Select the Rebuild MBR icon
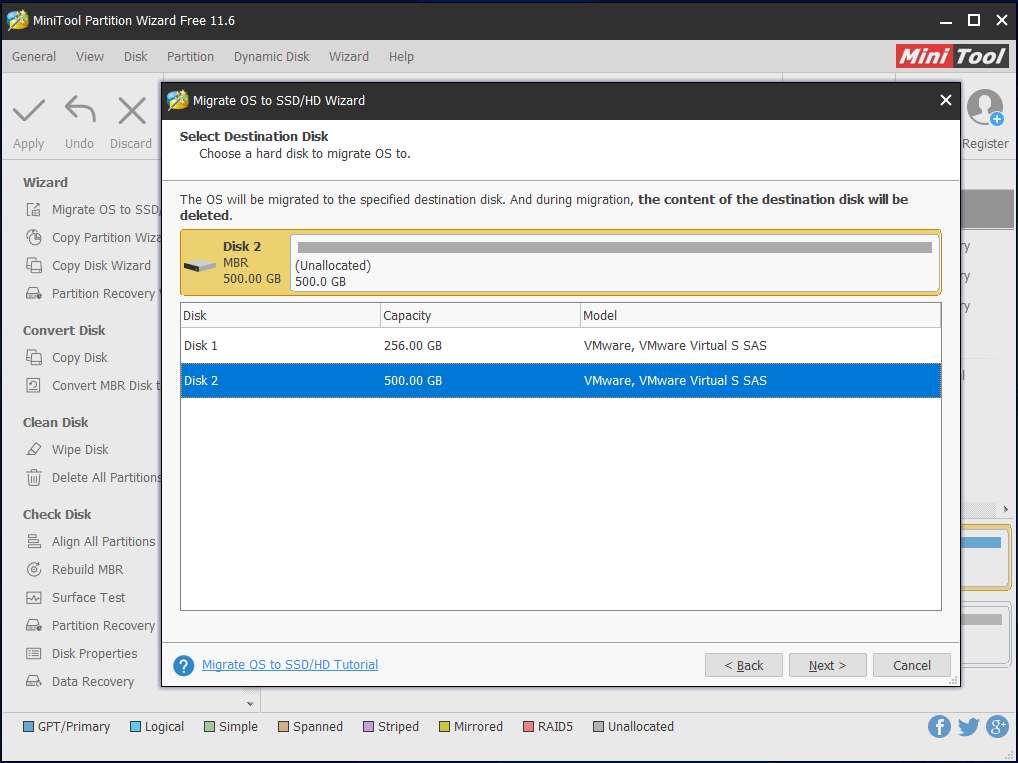 pyautogui.click(x=34, y=569)
